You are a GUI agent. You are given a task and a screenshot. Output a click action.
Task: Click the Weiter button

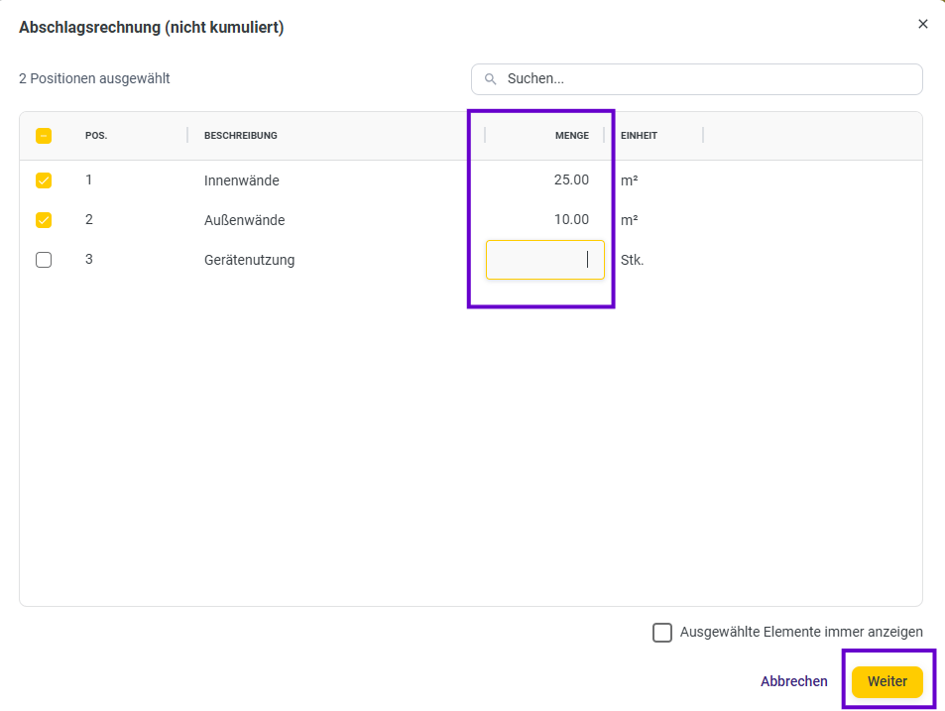pos(887,681)
